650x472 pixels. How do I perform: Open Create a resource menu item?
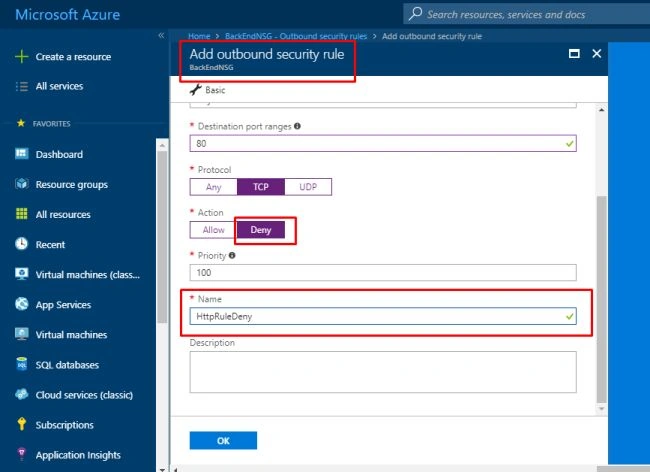73,57
